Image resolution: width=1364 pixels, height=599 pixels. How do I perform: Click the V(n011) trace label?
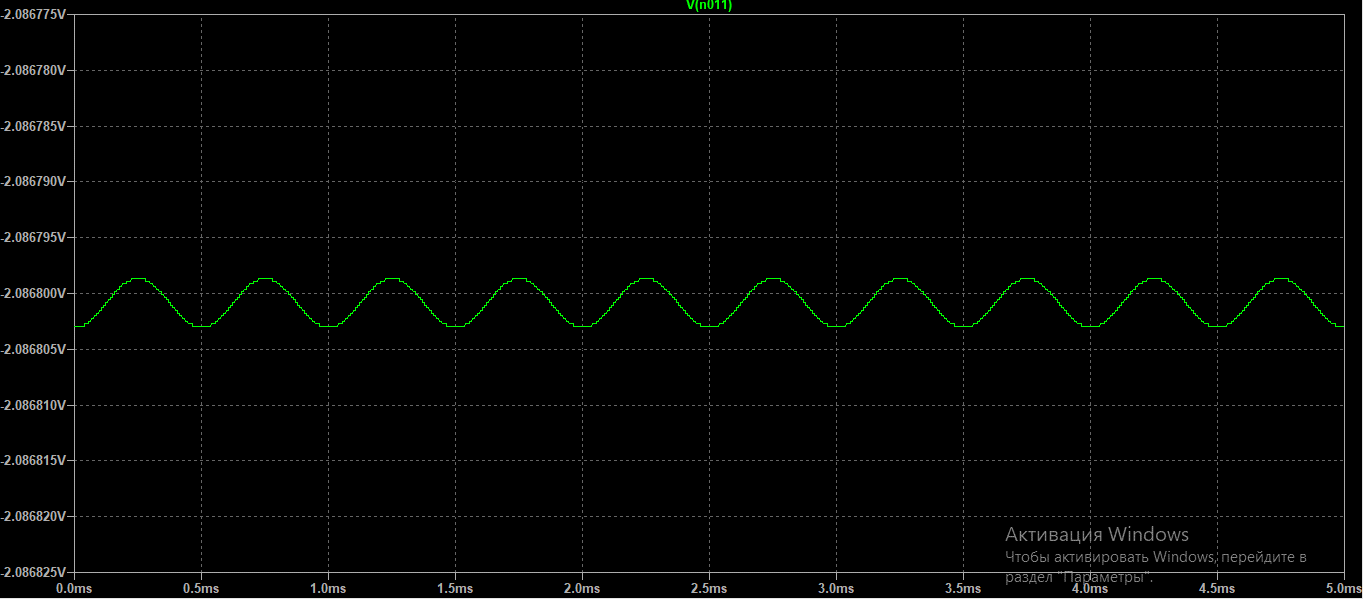(x=709, y=6)
